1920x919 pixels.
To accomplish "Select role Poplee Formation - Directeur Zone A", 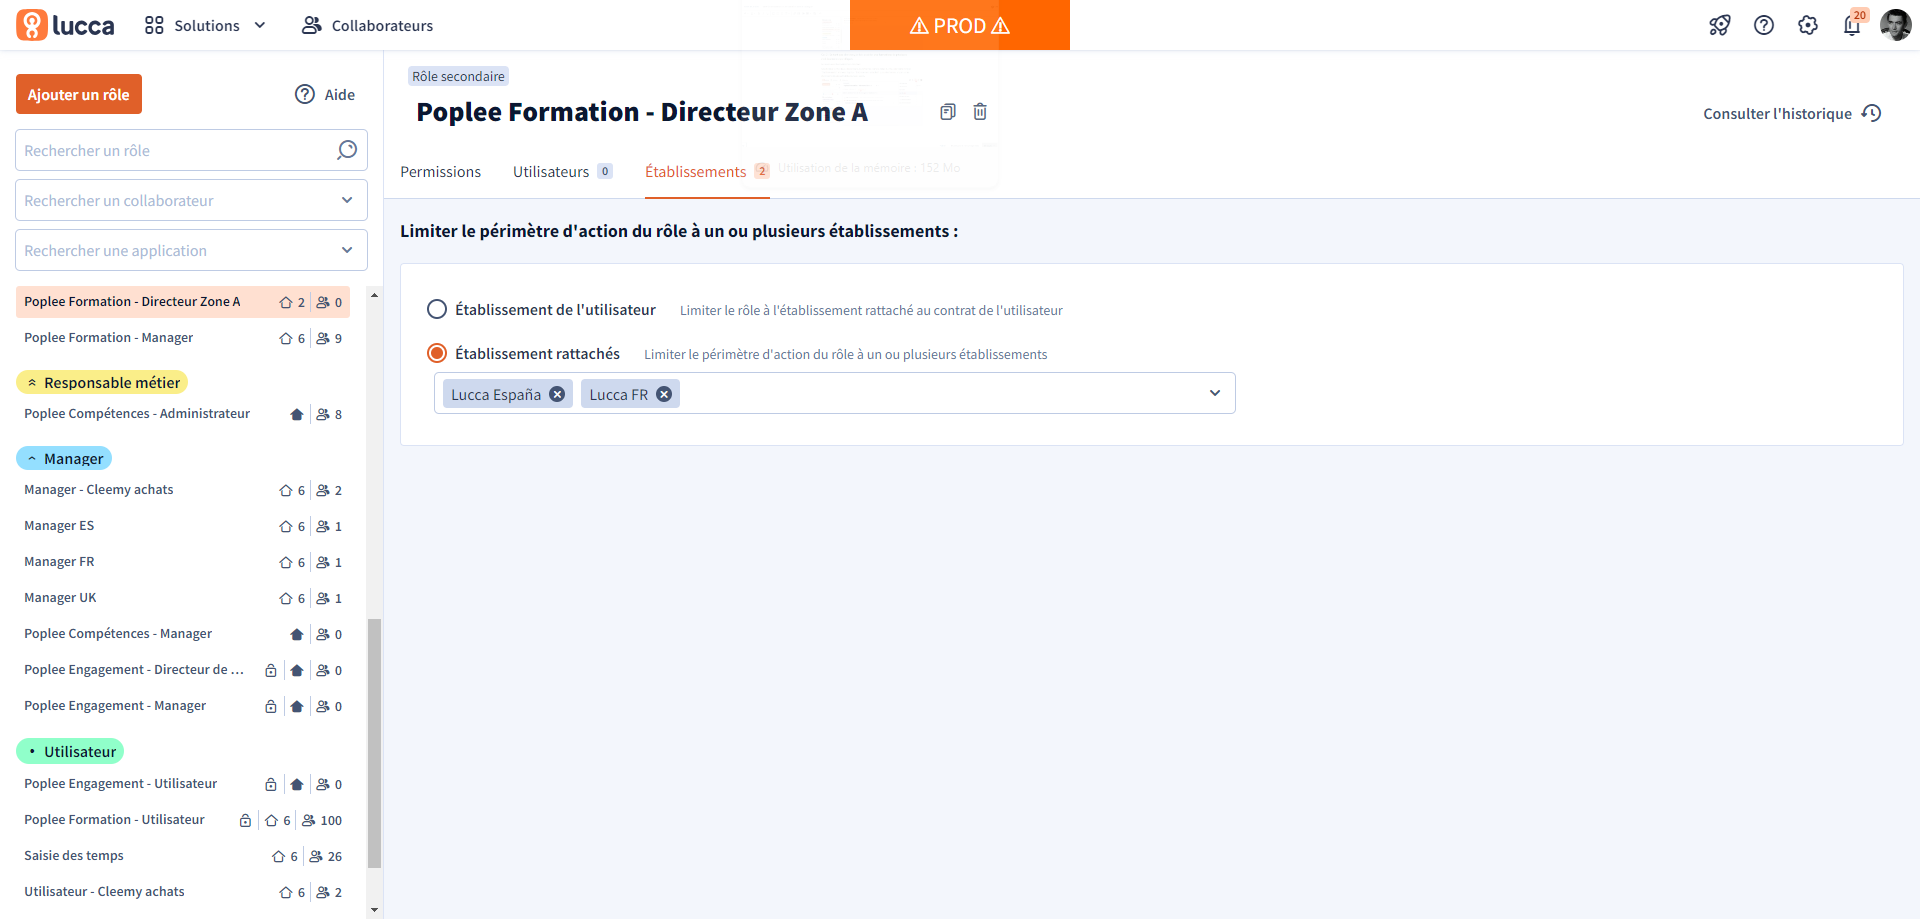I will pos(183,302).
